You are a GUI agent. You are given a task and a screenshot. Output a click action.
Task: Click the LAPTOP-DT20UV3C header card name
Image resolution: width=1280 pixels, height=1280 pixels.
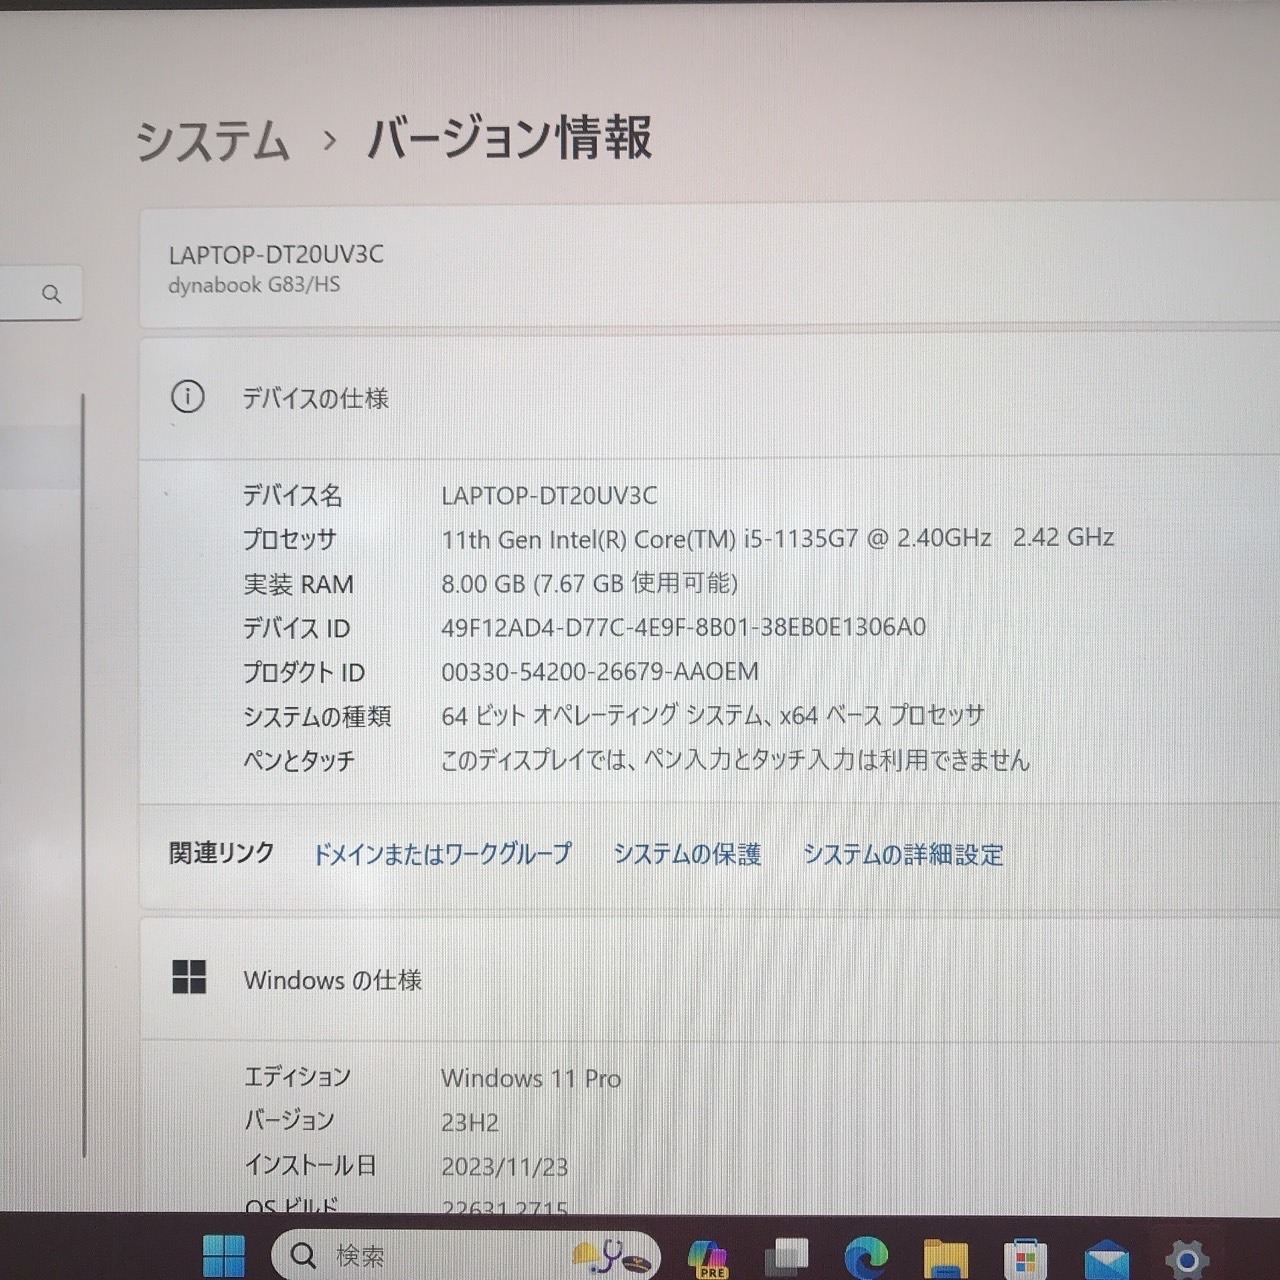coord(276,254)
